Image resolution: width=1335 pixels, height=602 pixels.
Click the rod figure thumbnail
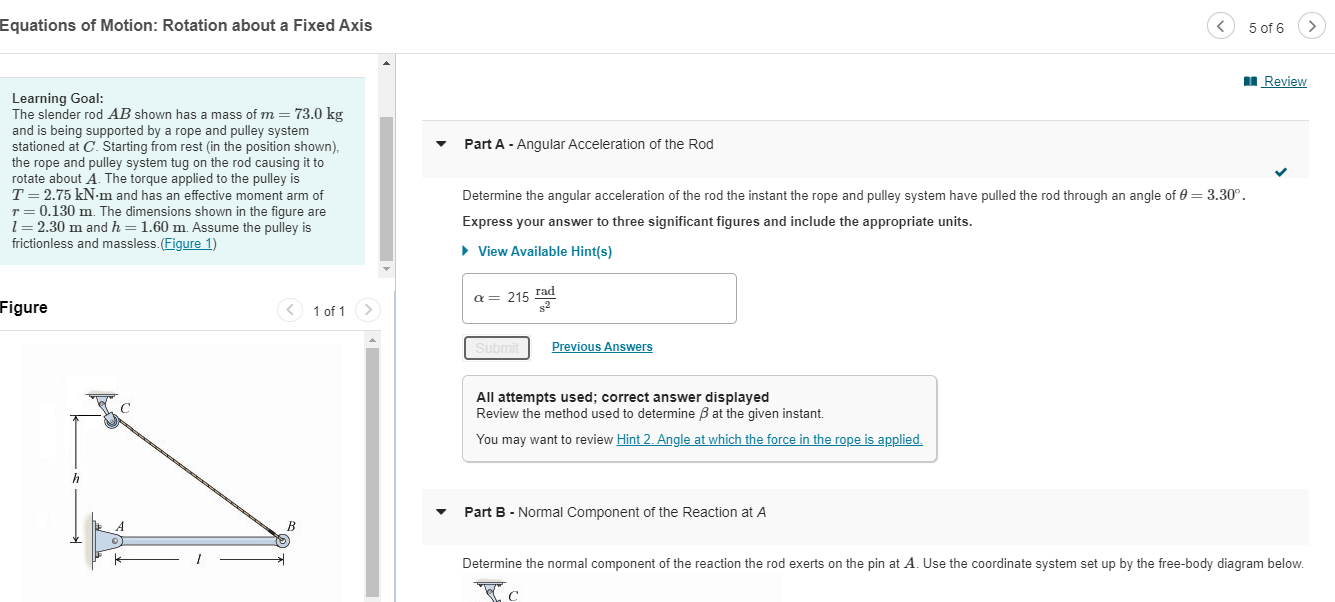(x=185, y=470)
